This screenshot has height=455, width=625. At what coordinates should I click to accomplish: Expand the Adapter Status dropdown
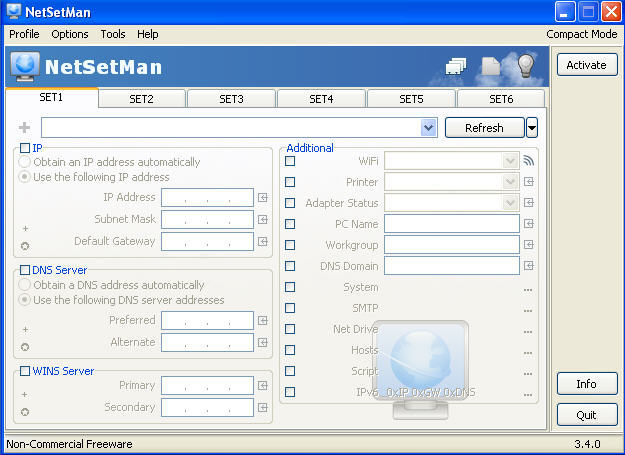click(510, 203)
